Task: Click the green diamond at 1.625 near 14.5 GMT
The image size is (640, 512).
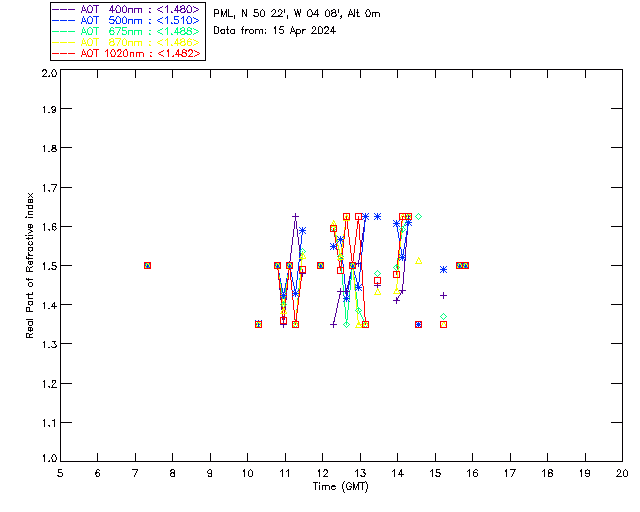Action: [418, 216]
